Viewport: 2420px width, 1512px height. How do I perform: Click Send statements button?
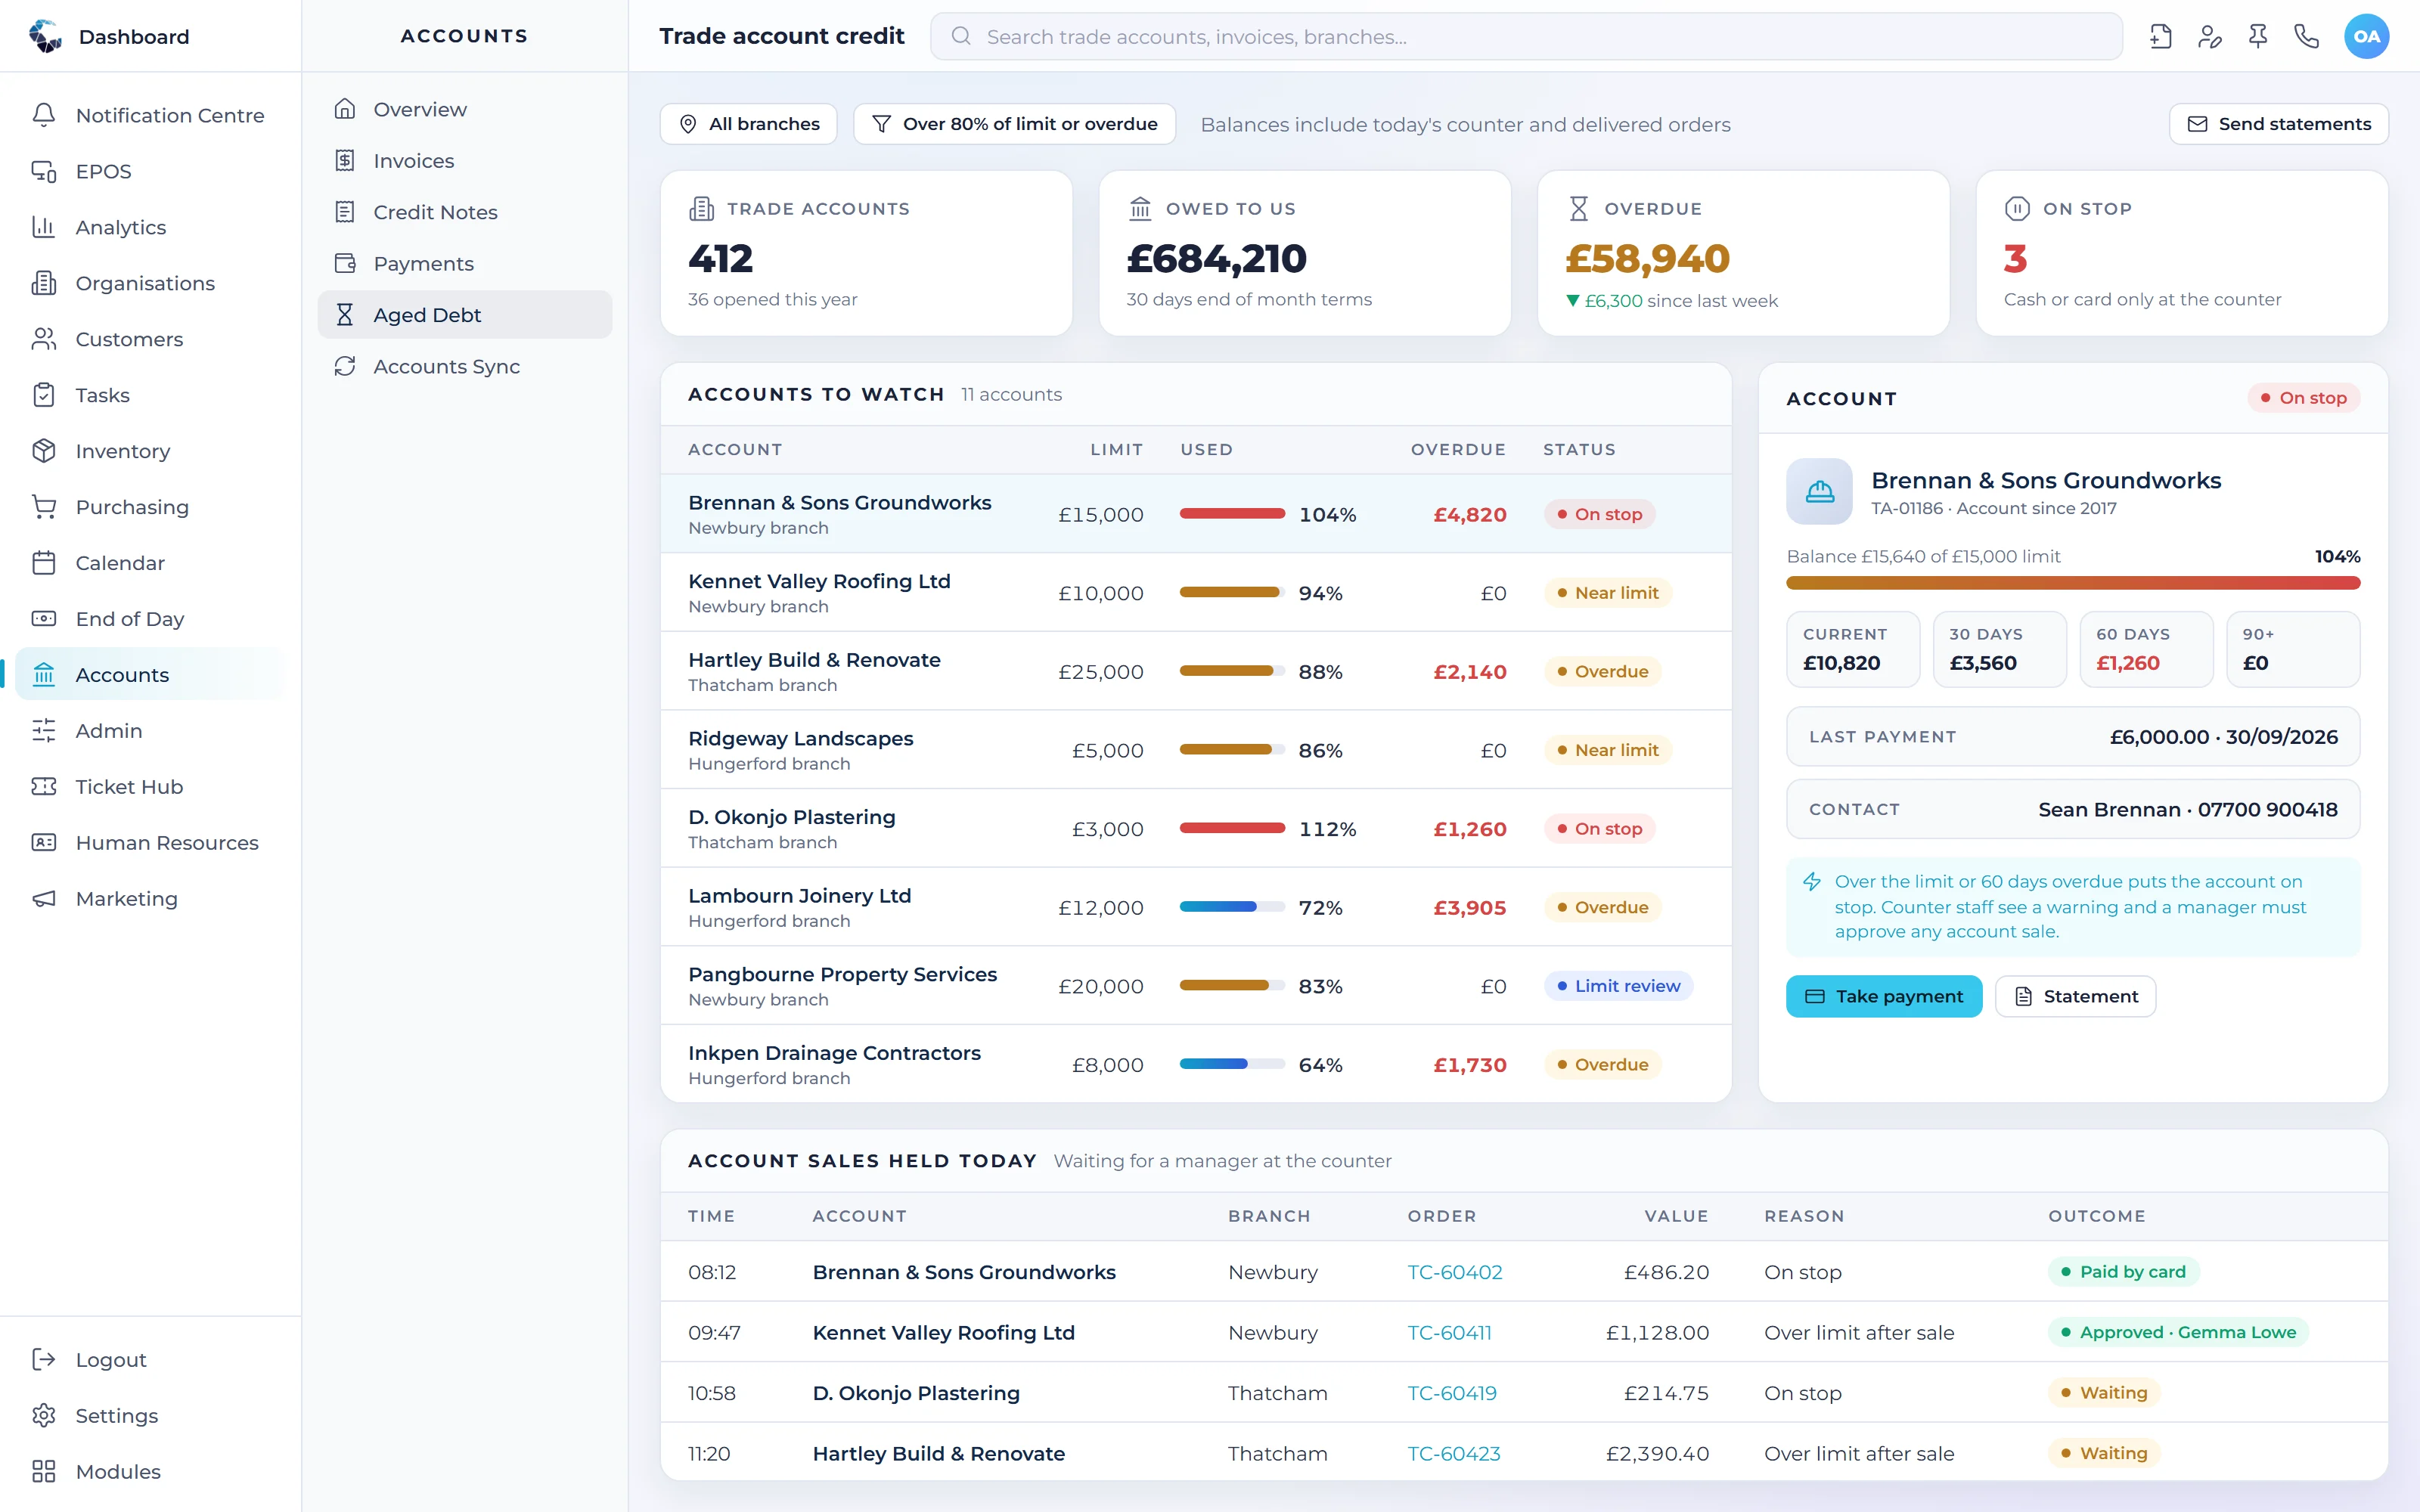[x=2278, y=124]
